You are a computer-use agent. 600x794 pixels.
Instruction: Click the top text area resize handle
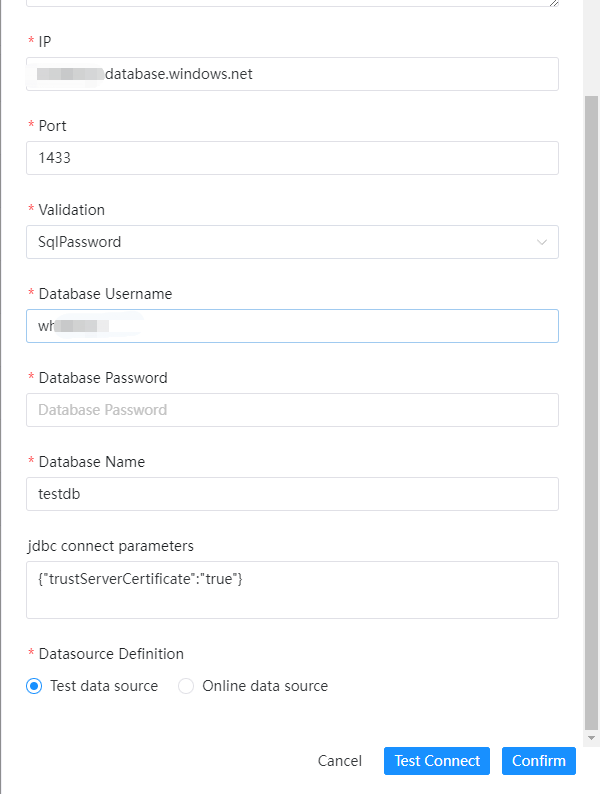[x=554, y=3]
